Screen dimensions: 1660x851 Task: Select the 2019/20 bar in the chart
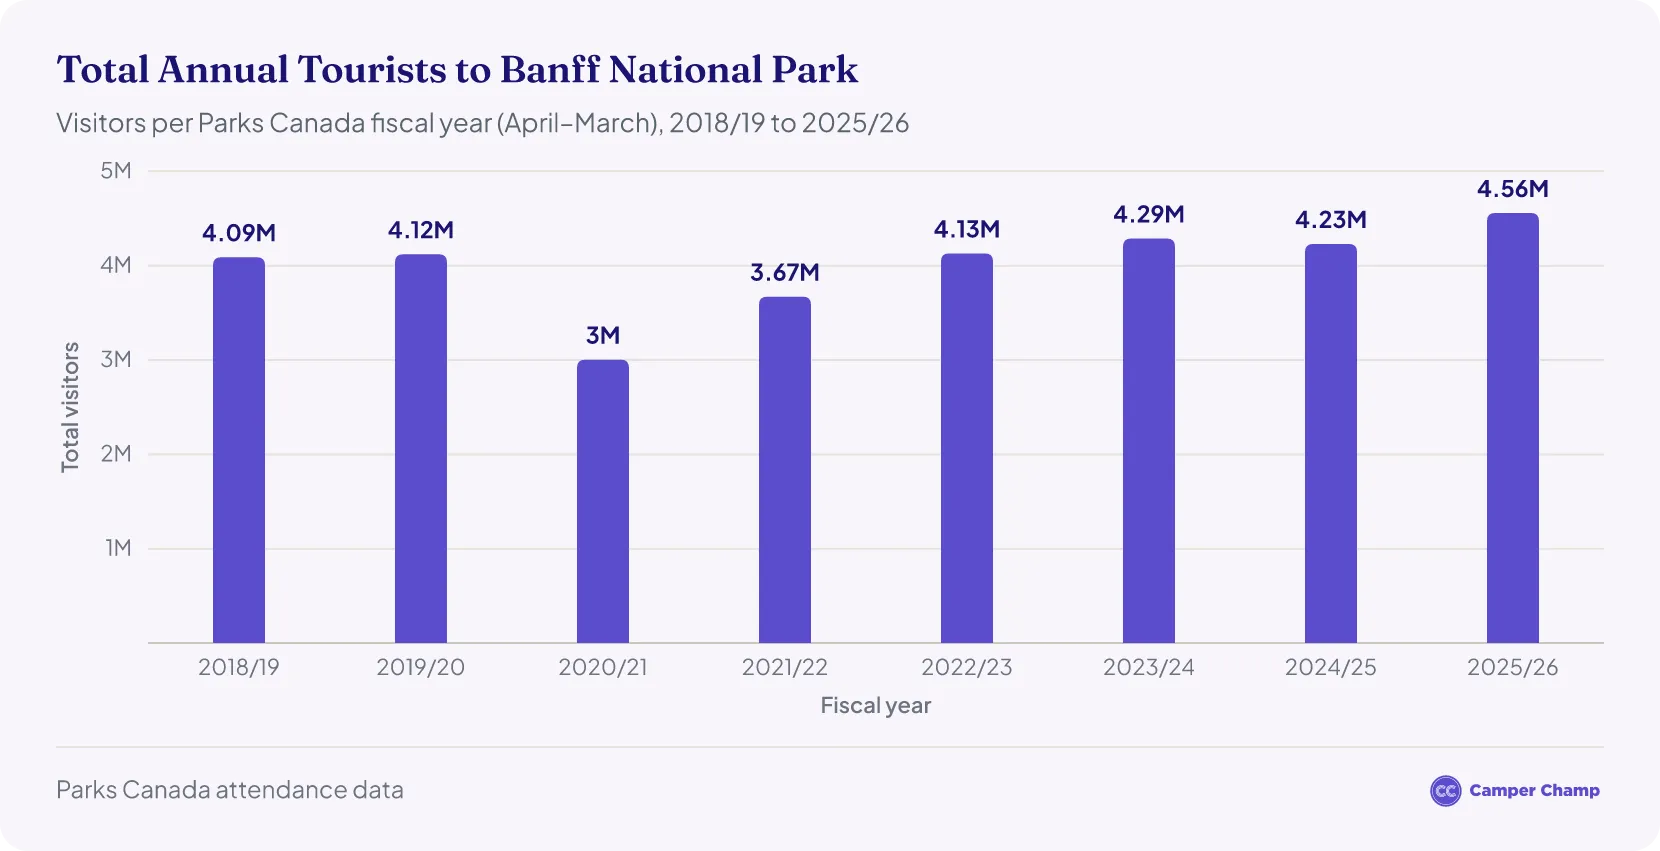421,448
